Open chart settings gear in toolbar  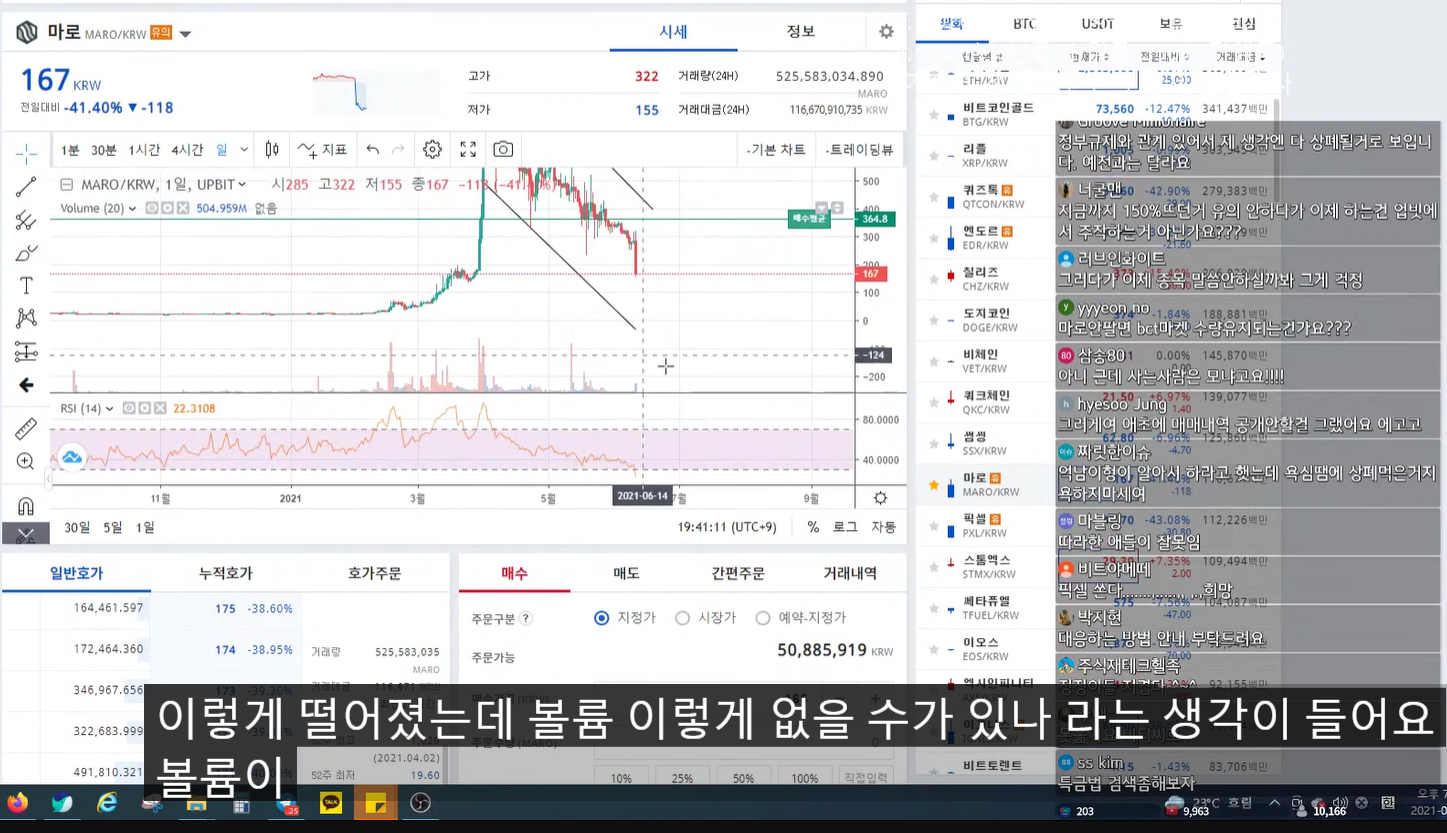point(432,149)
